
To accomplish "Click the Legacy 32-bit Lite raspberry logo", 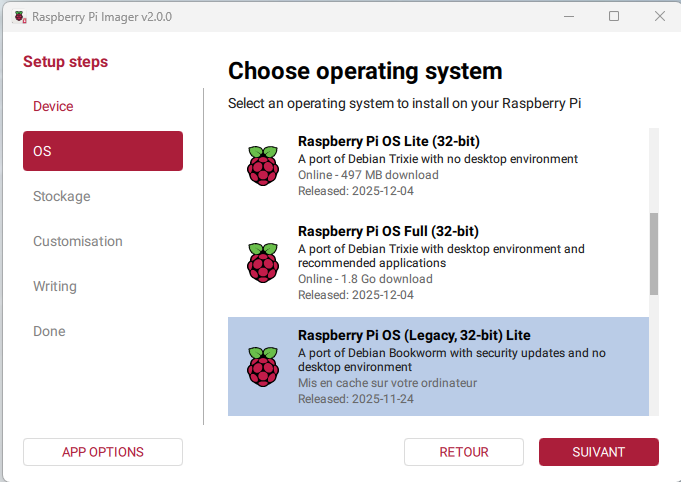I will (x=262, y=366).
